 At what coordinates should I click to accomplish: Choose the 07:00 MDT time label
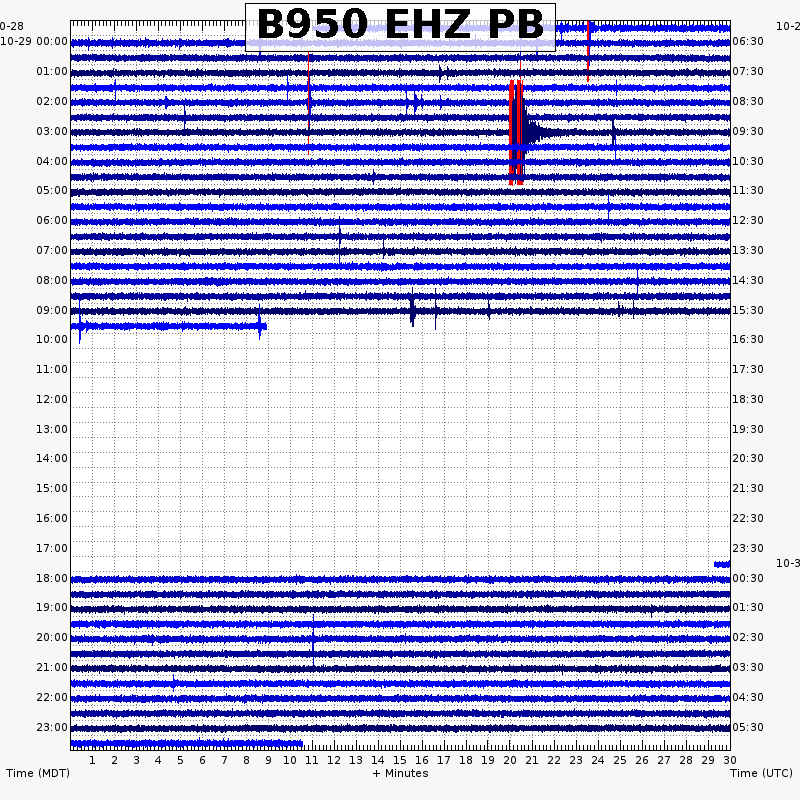[x=52, y=251]
